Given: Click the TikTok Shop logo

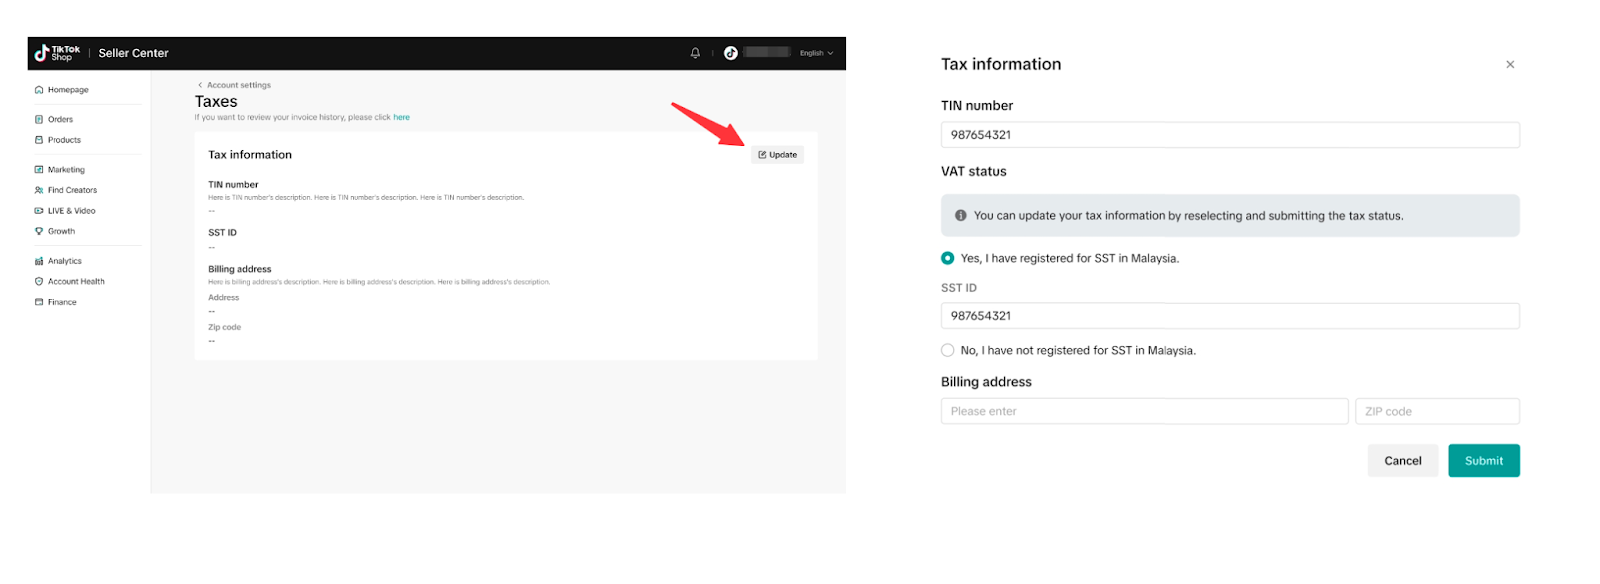Looking at the screenshot, I should pyautogui.click(x=57, y=53).
